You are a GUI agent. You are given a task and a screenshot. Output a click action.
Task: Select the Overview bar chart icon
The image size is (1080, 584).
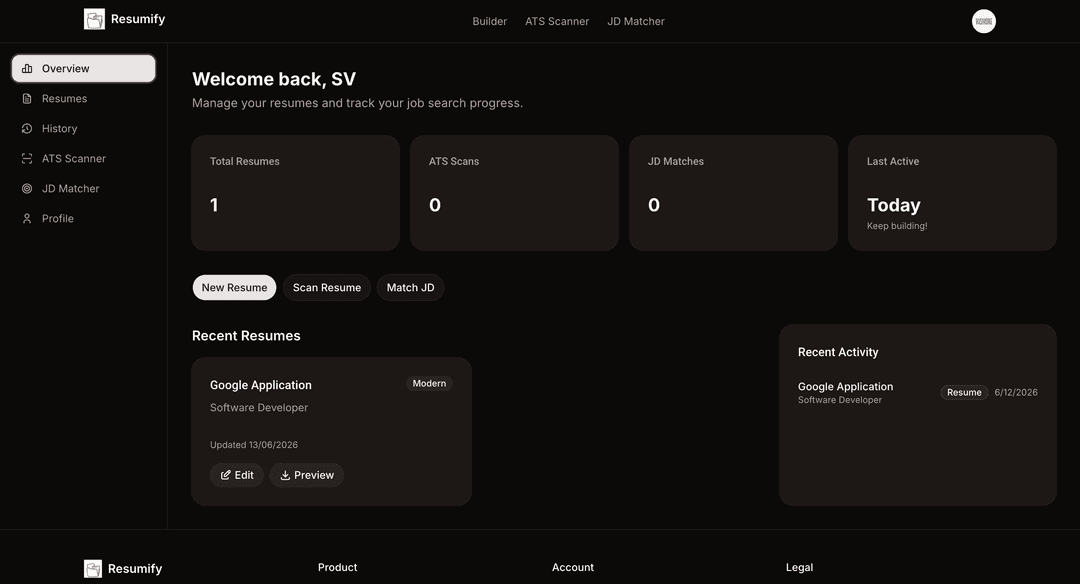pos(27,68)
